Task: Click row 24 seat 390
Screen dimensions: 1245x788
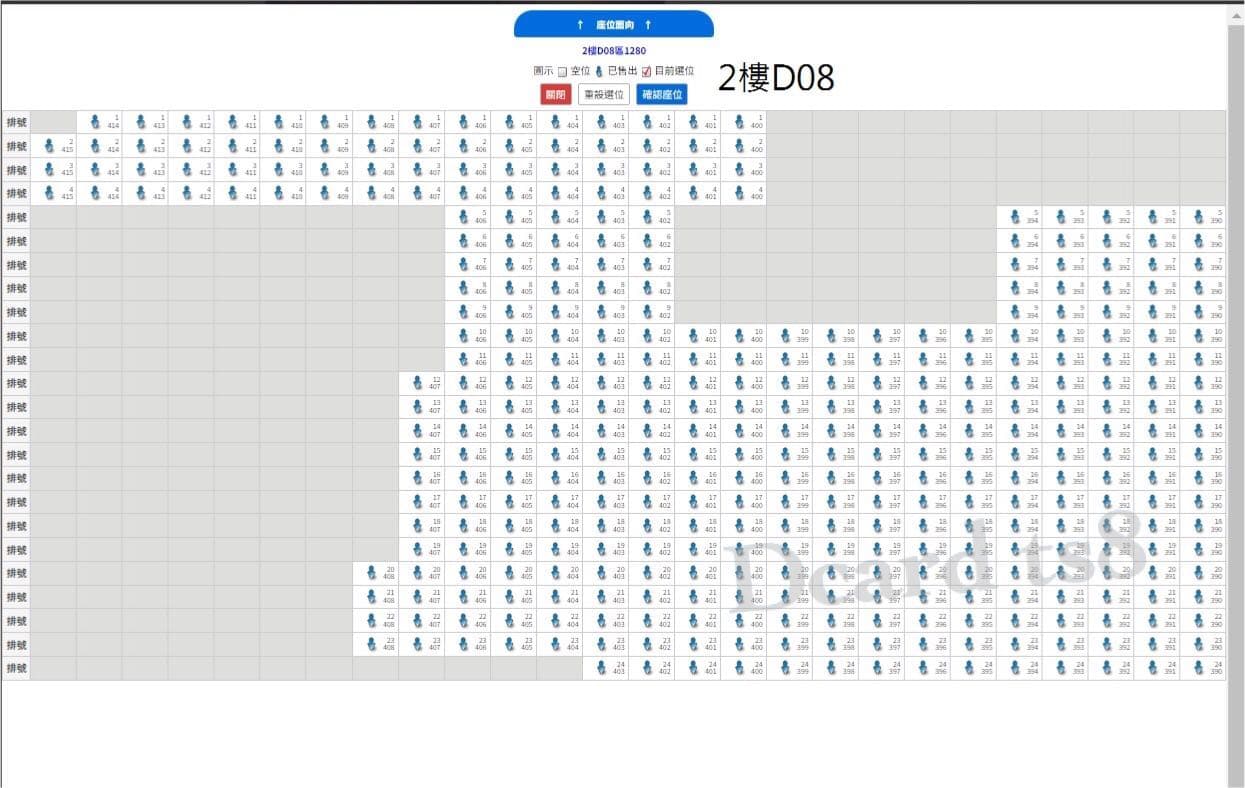Action: click(1204, 668)
